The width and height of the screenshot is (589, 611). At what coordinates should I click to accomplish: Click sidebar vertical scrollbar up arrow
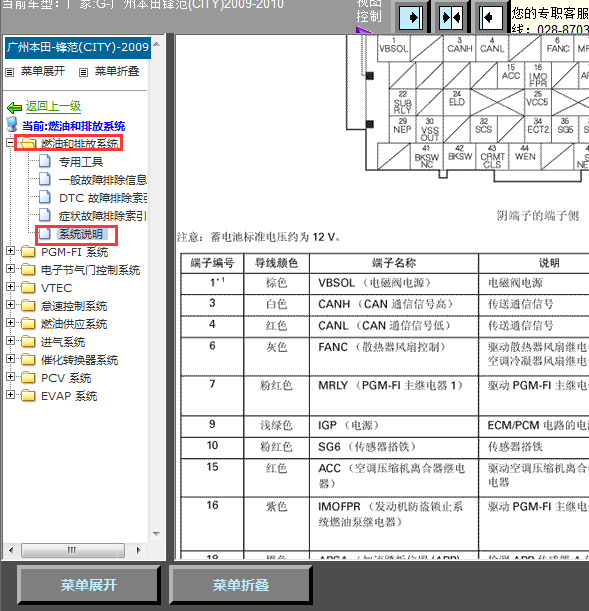(157, 44)
